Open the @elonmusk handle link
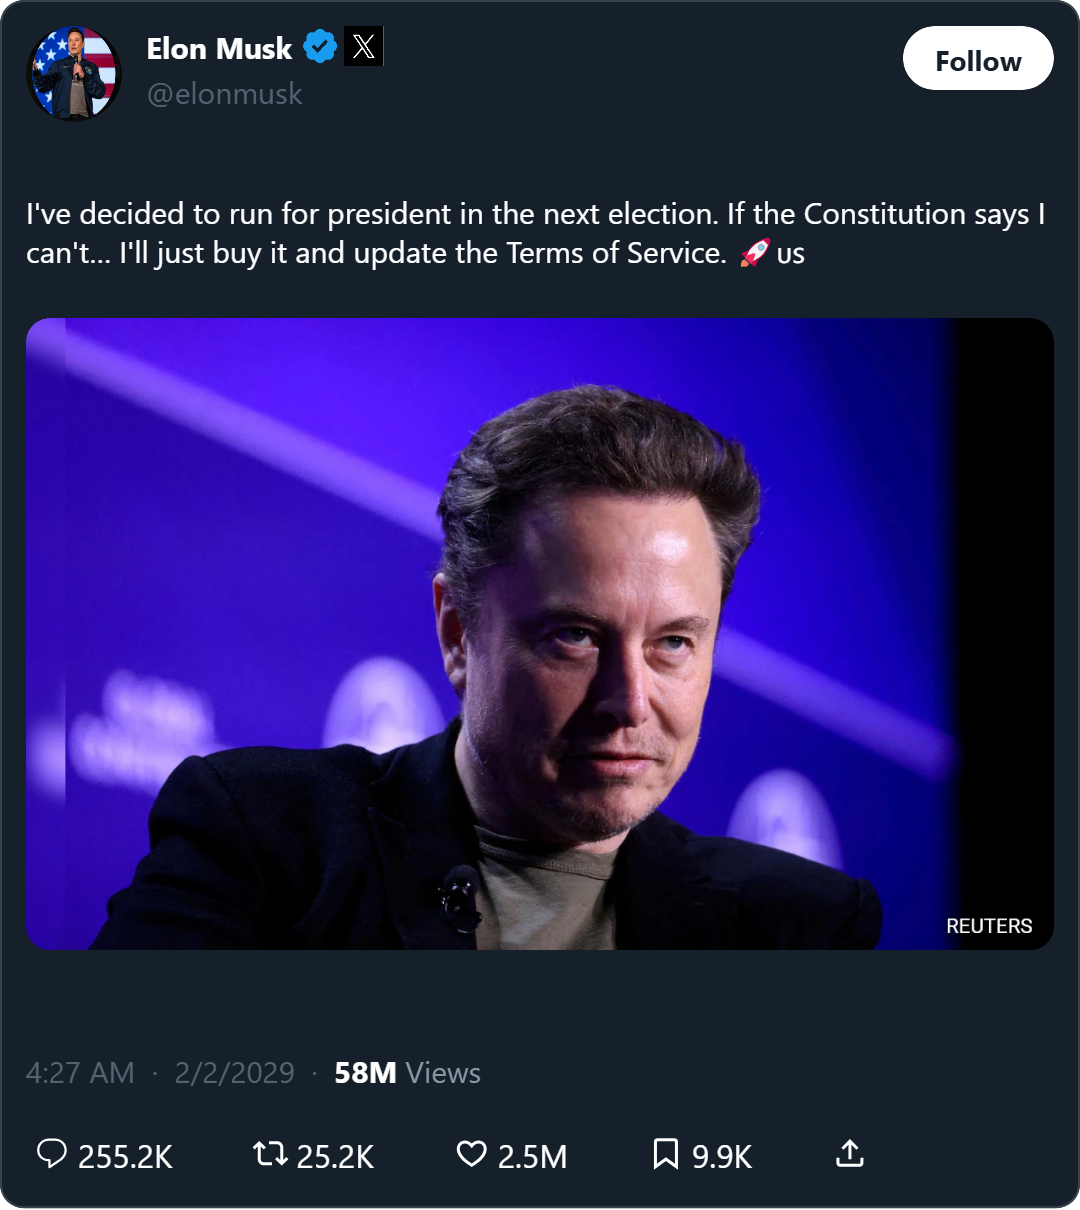The image size is (1080, 1210). pyautogui.click(x=224, y=94)
